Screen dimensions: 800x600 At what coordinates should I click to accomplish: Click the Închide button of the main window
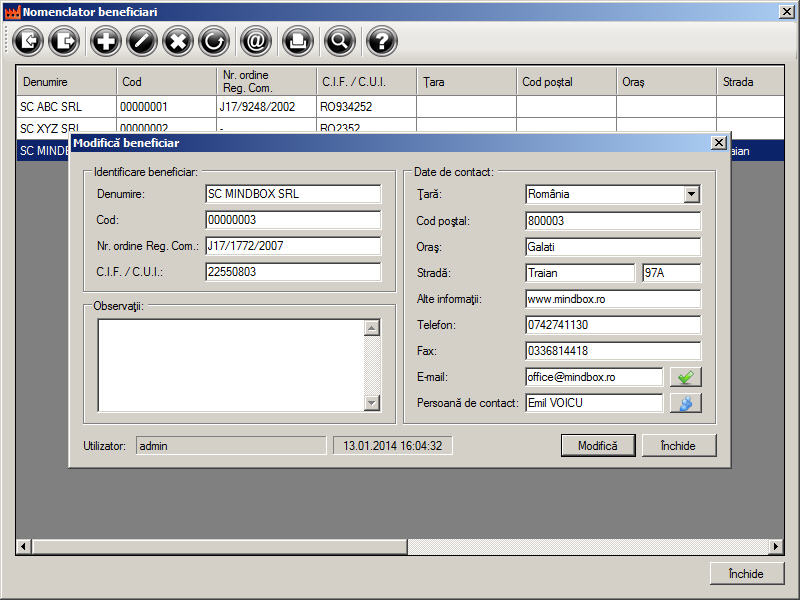(x=746, y=574)
